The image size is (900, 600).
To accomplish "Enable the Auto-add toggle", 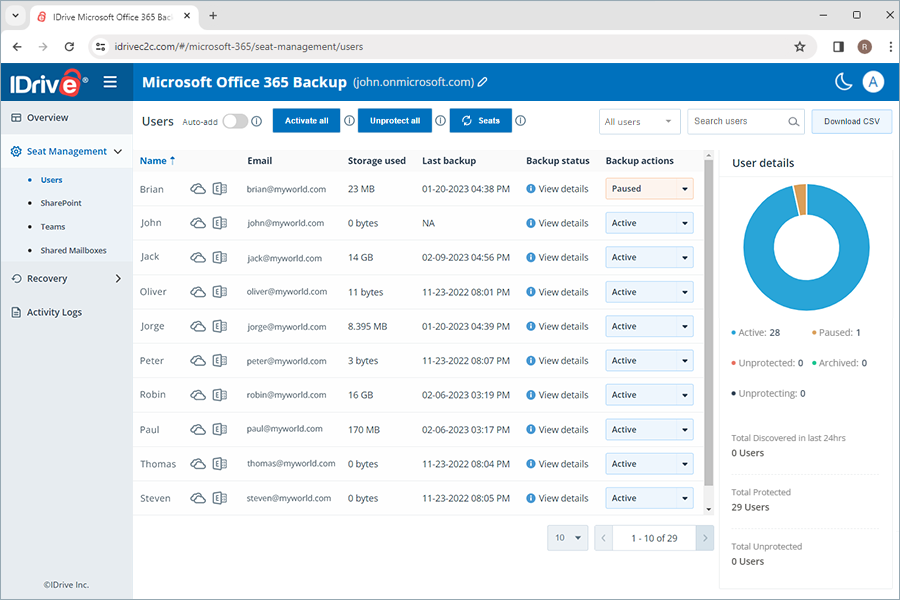I will point(235,121).
